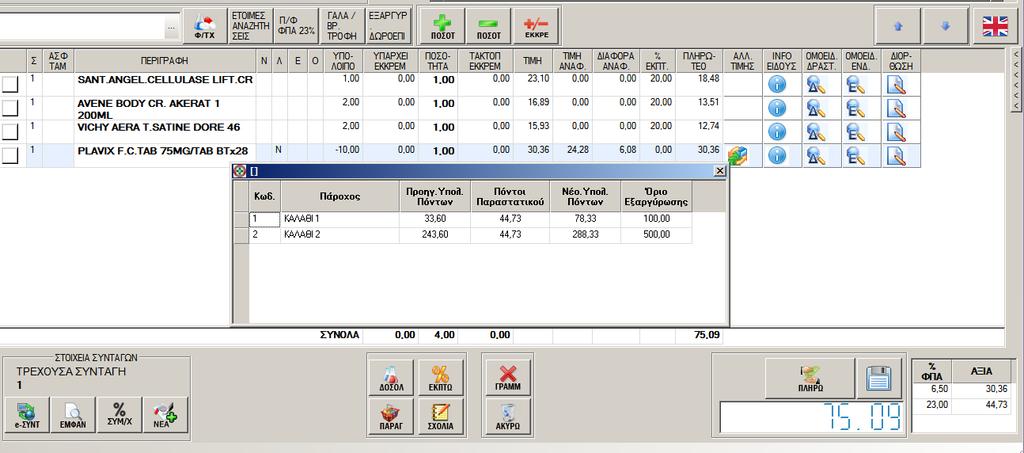Close the points popup window

click(x=720, y=171)
